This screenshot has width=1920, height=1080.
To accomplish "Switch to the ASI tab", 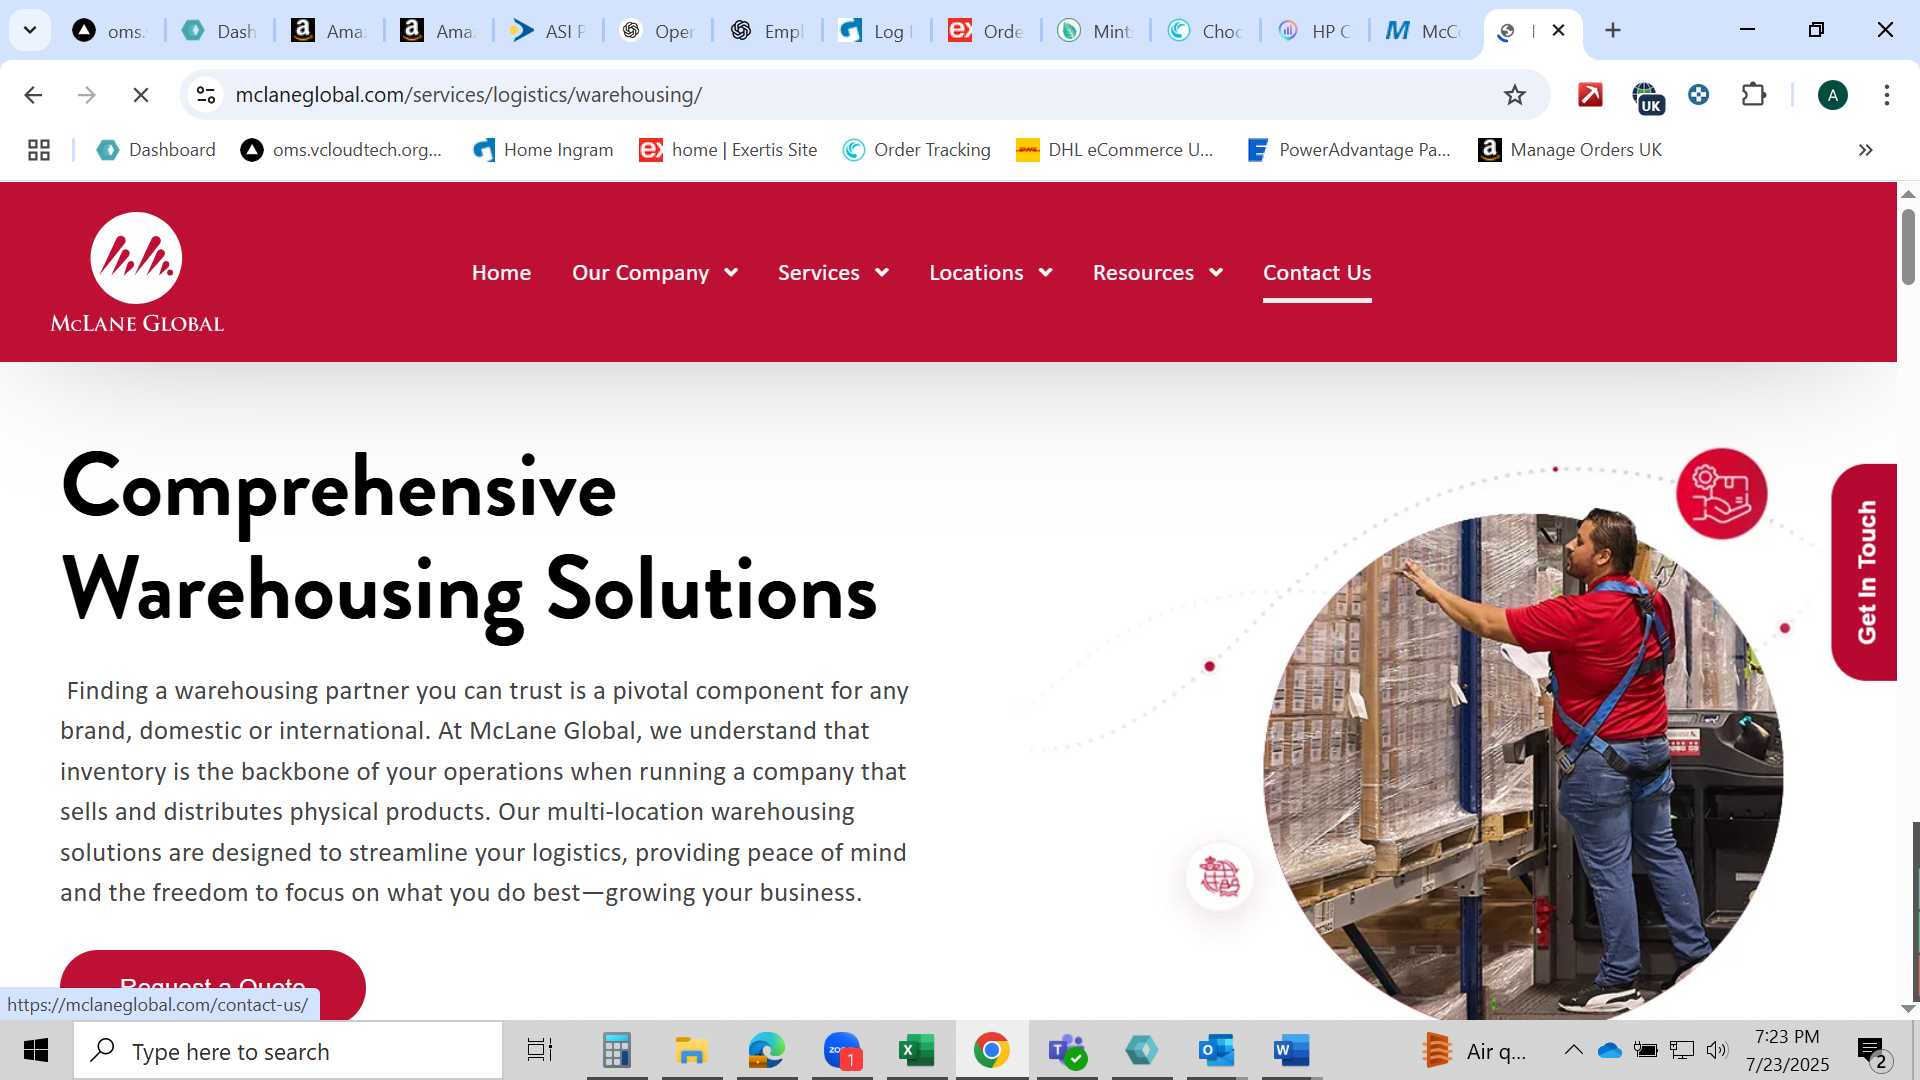I will click(547, 31).
